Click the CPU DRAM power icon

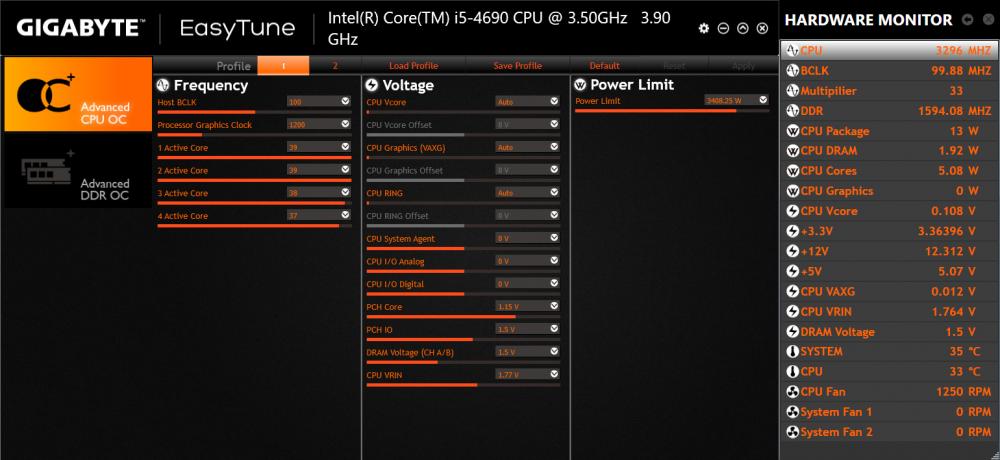pos(793,151)
